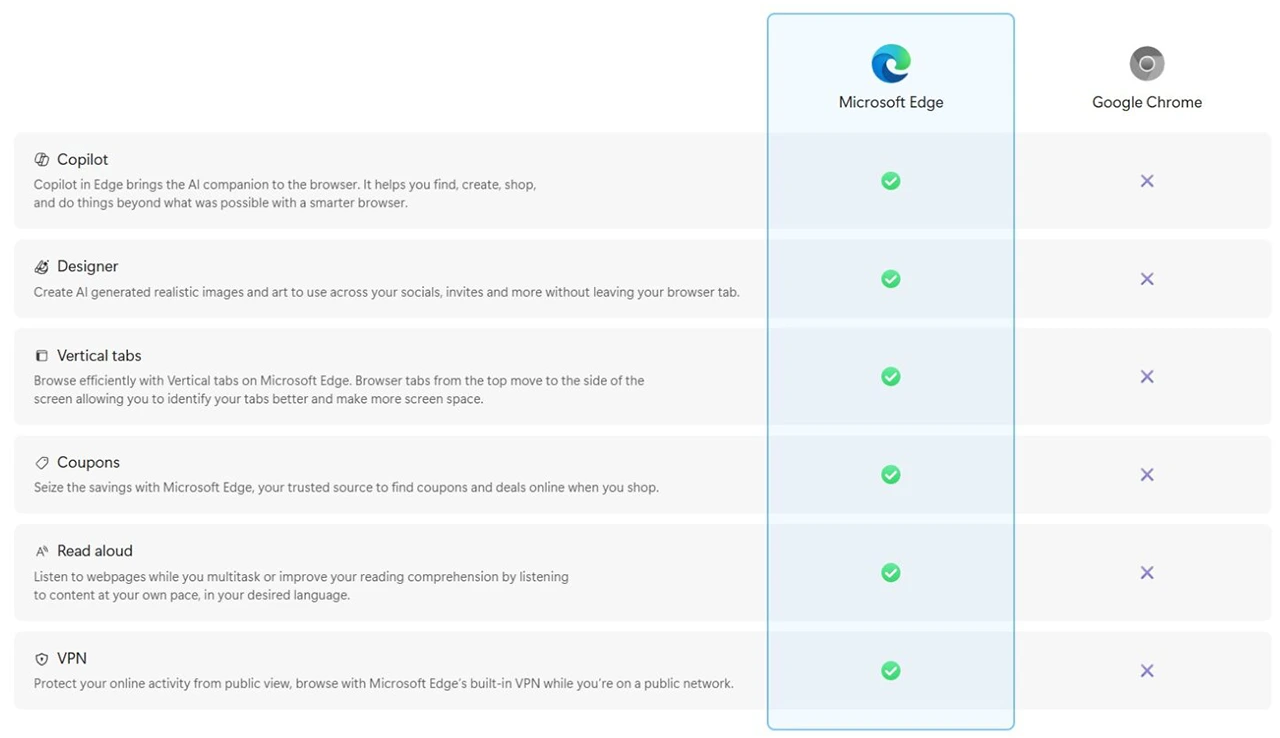Click the X for Coupons under Chrome
This screenshot has width=1280, height=738.
coord(1146,474)
